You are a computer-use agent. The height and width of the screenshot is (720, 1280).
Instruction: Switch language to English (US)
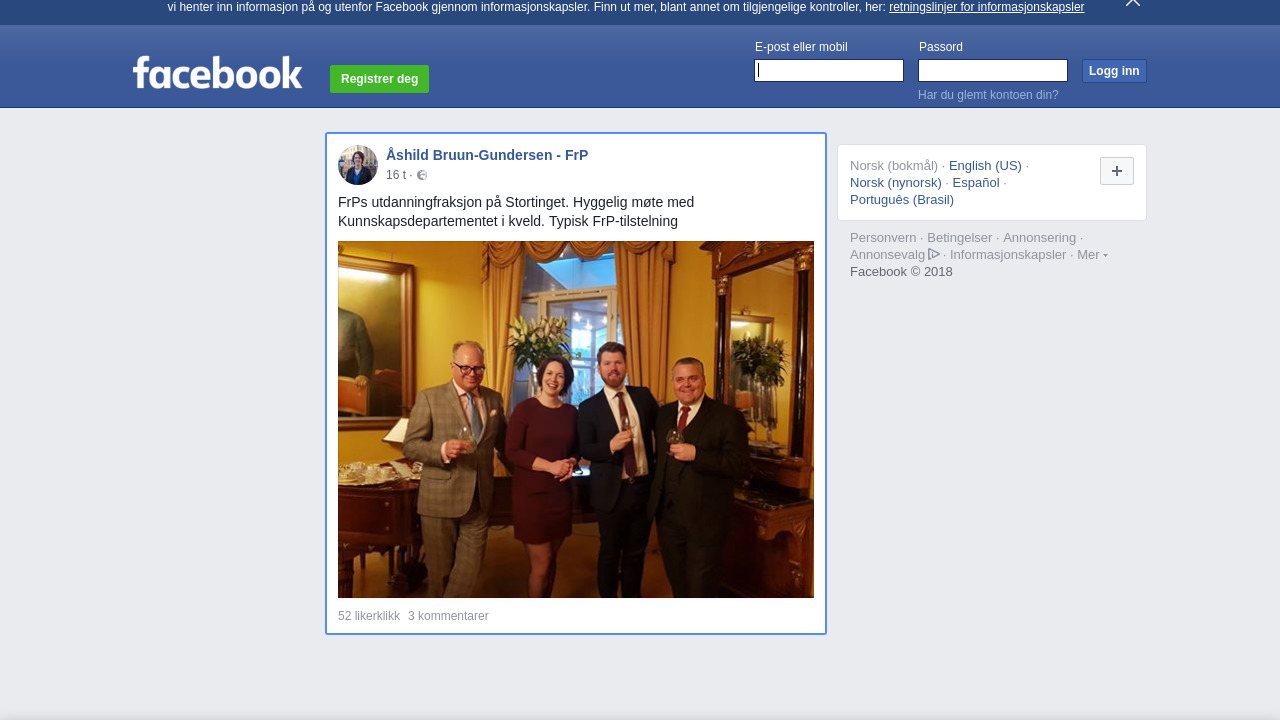tap(985, 166)
